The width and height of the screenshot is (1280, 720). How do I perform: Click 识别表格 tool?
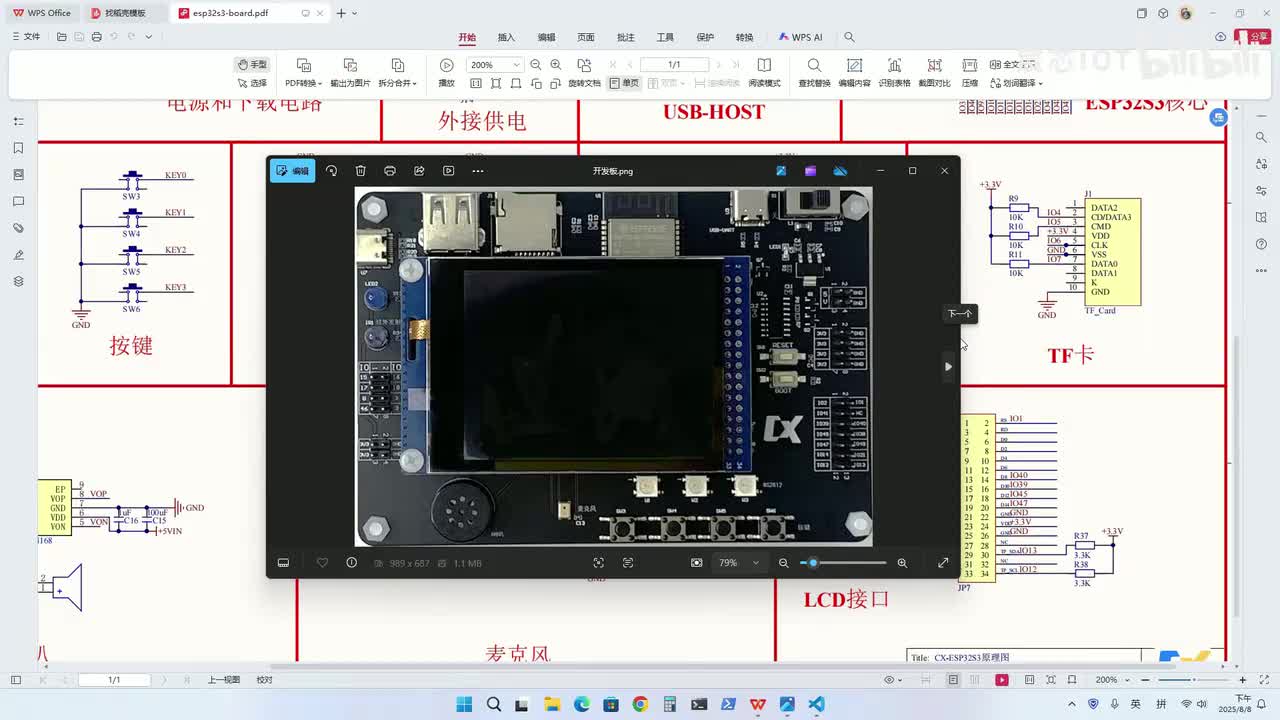[x=894, y=73]
